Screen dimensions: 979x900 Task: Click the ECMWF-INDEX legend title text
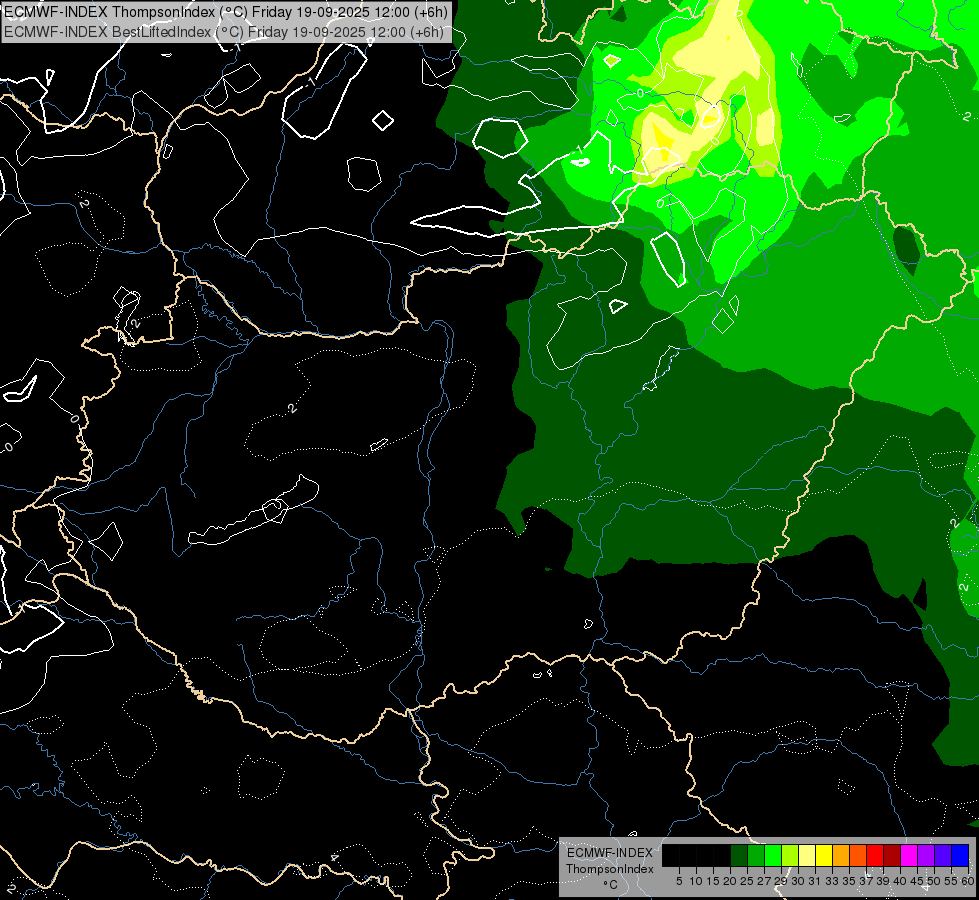point(610,853)
